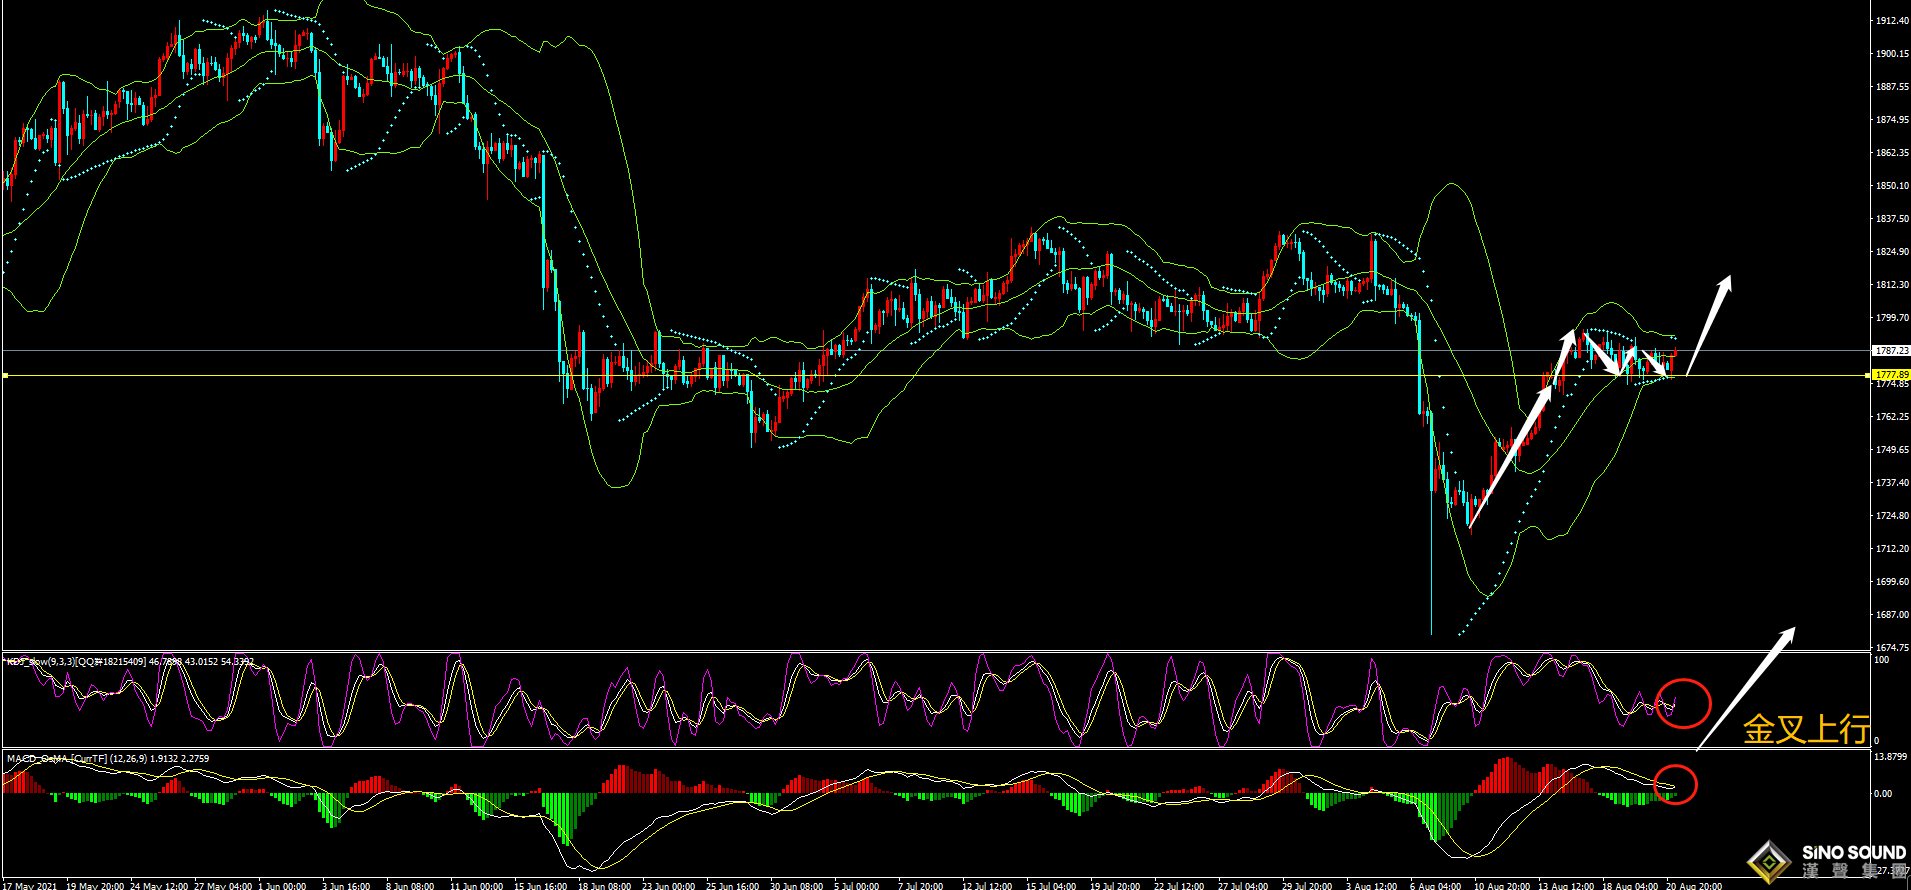Click the 18 Jun 08:00 time label

604,885
